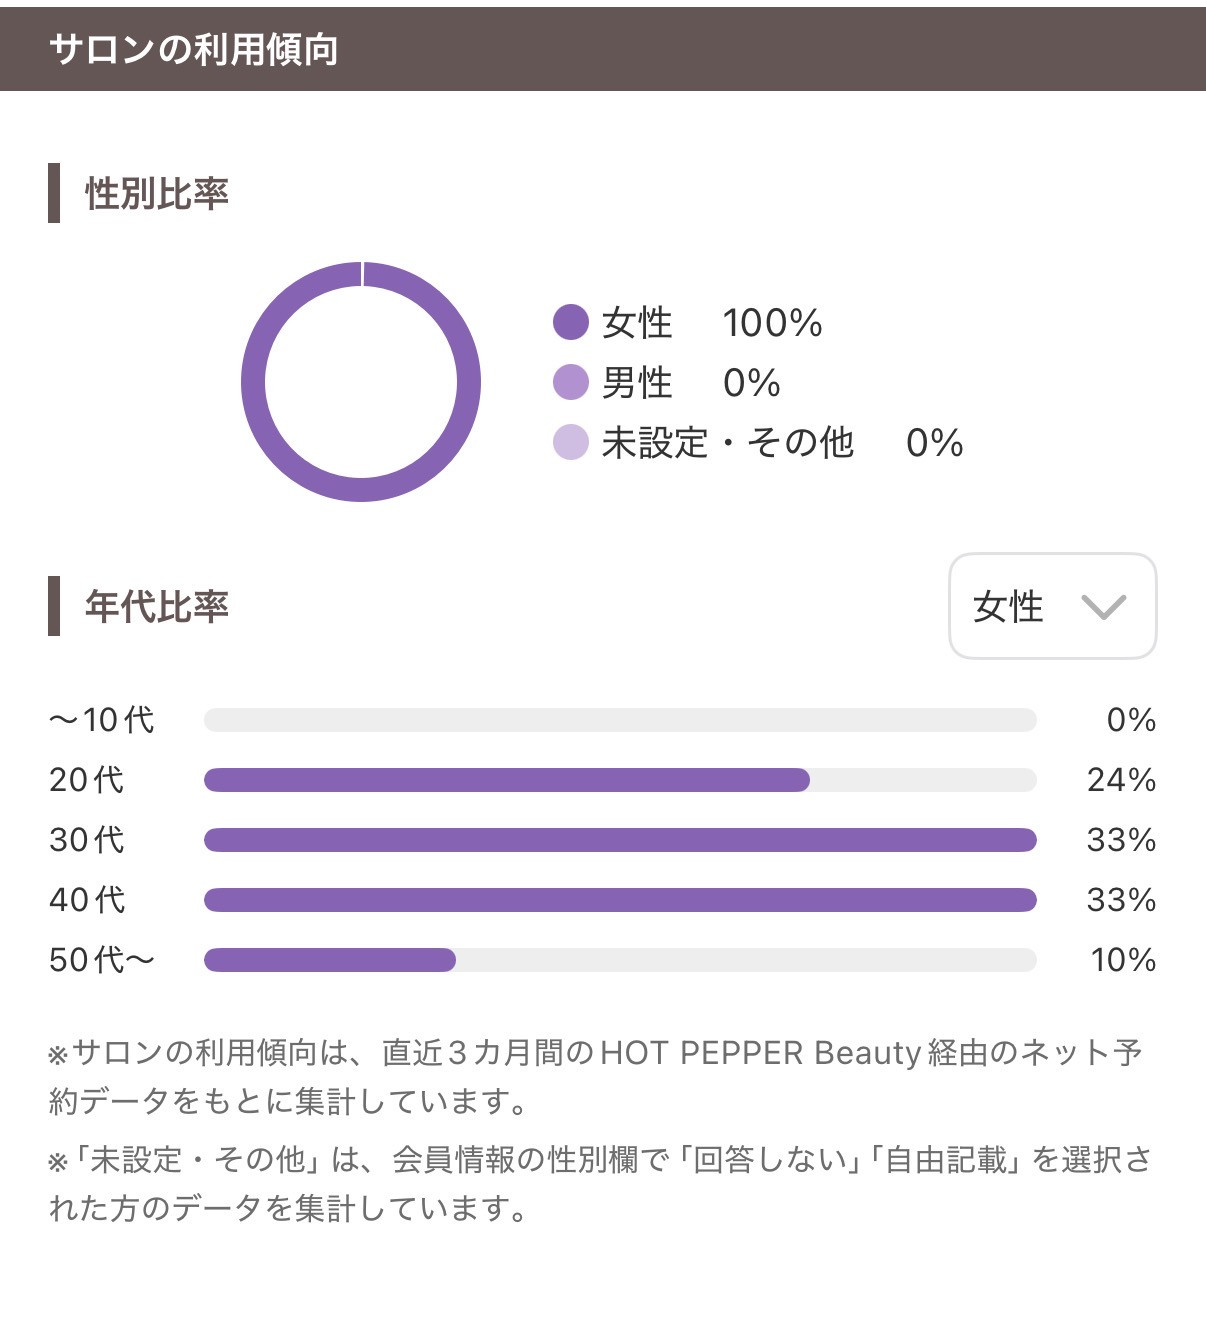1206x1319 pixels.
Task: Click the pale 未設定・その他 legend dot
Action: (x=570, y=443)
